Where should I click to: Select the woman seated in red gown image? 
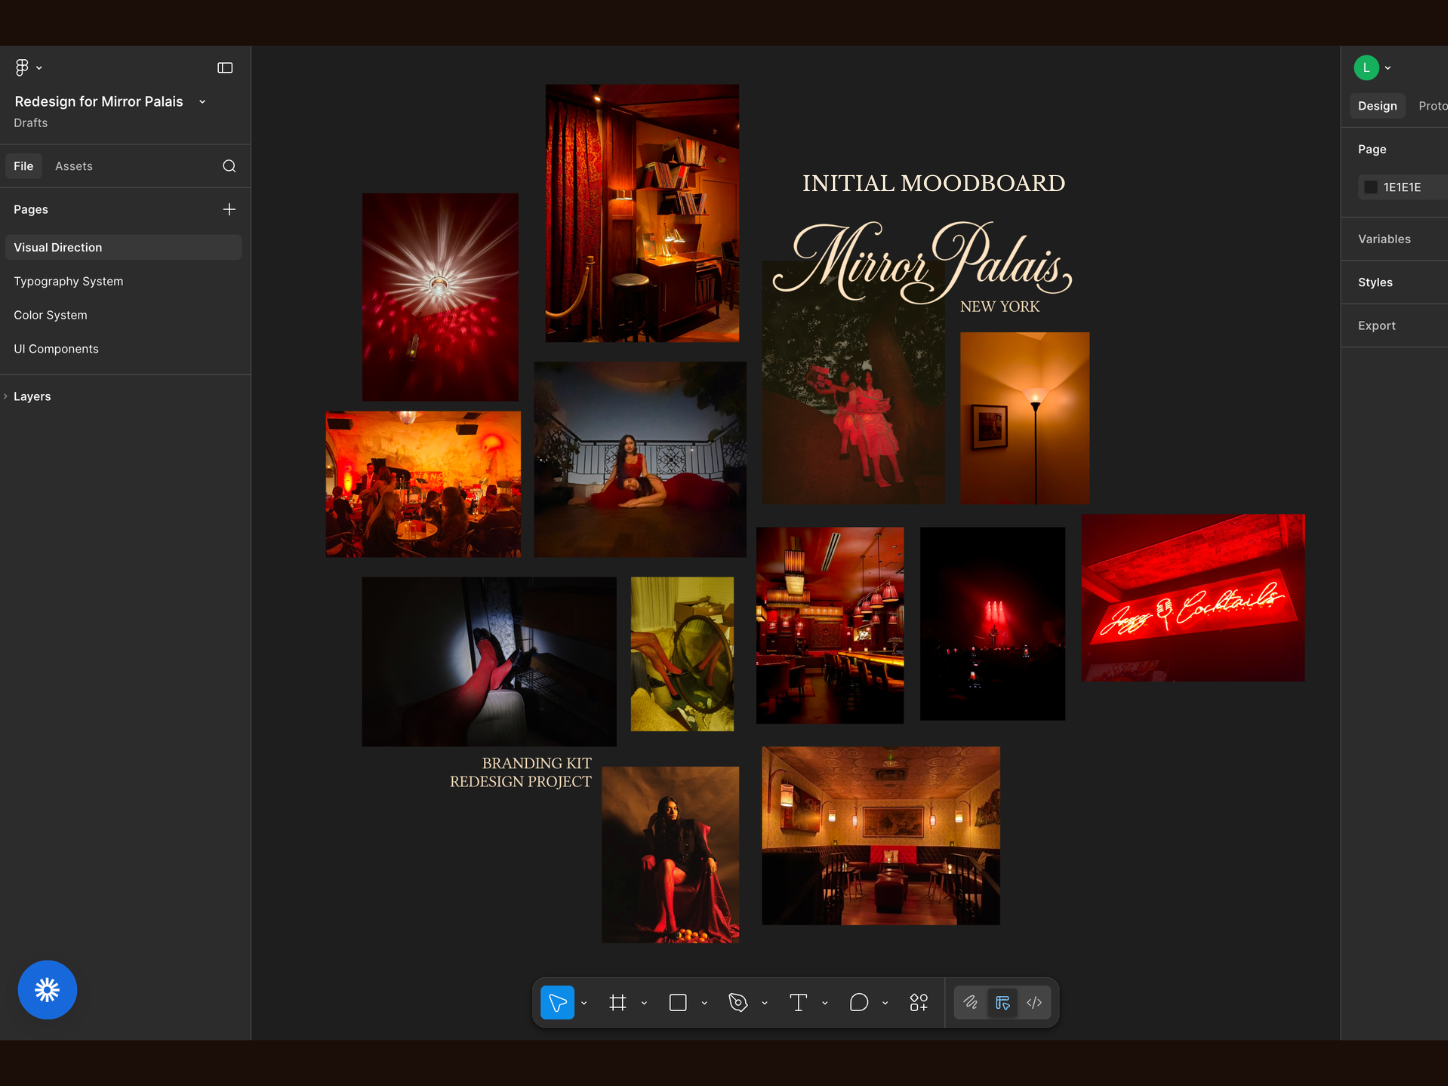671,855
